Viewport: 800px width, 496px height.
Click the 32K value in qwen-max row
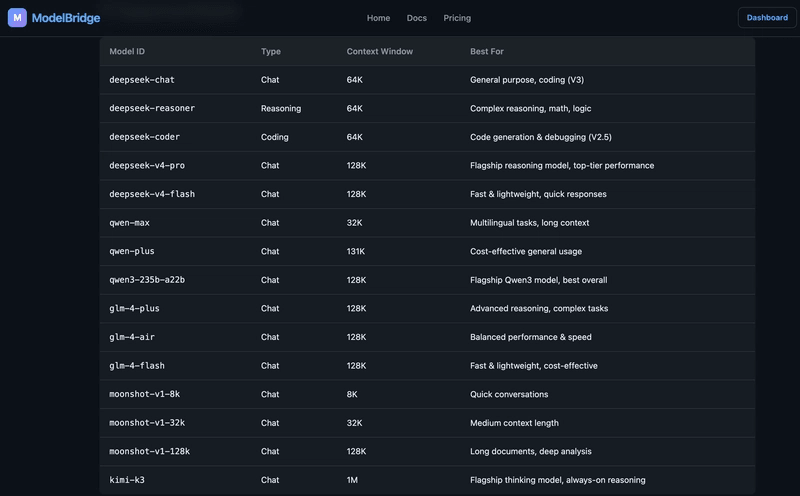[355, 222]
